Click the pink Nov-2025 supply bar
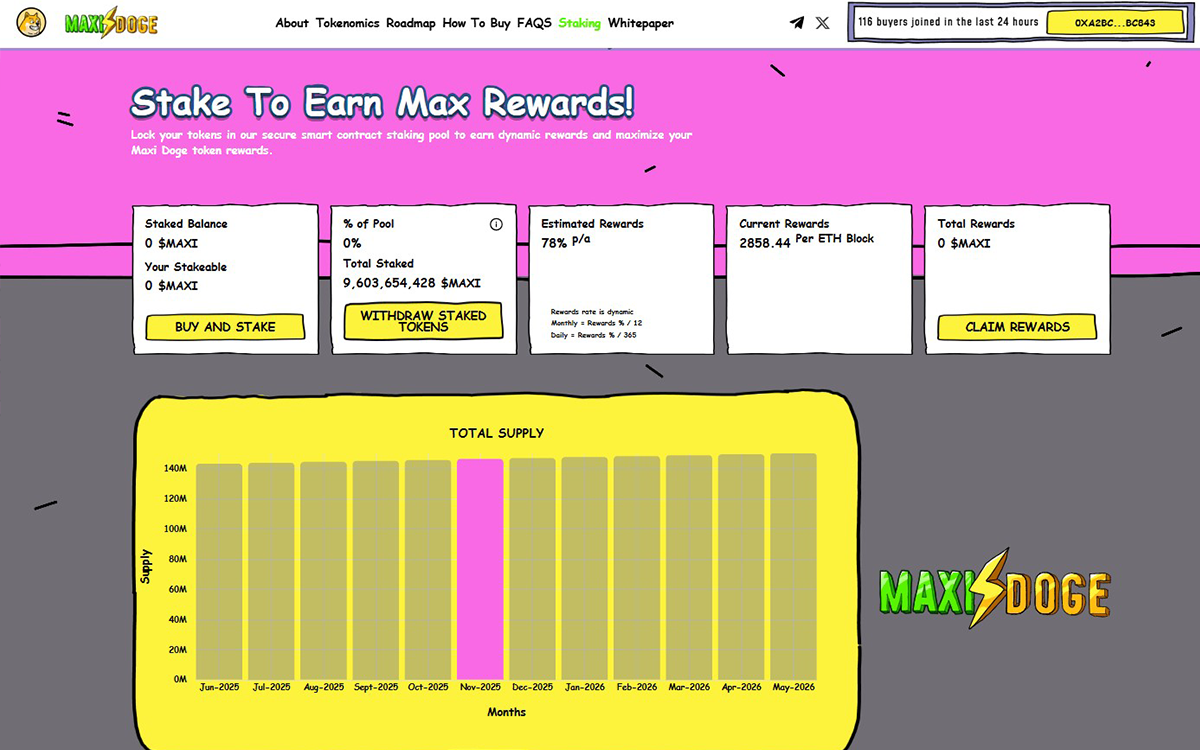 tap(480, 570)
